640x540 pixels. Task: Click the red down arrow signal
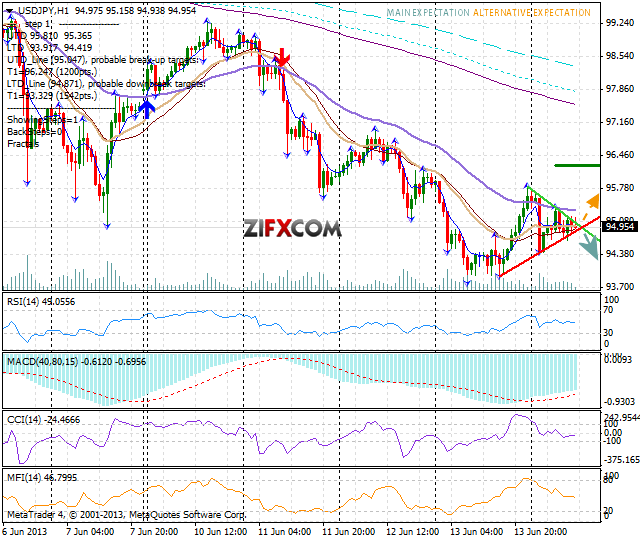pyautogui.click(x=282, y=57)
